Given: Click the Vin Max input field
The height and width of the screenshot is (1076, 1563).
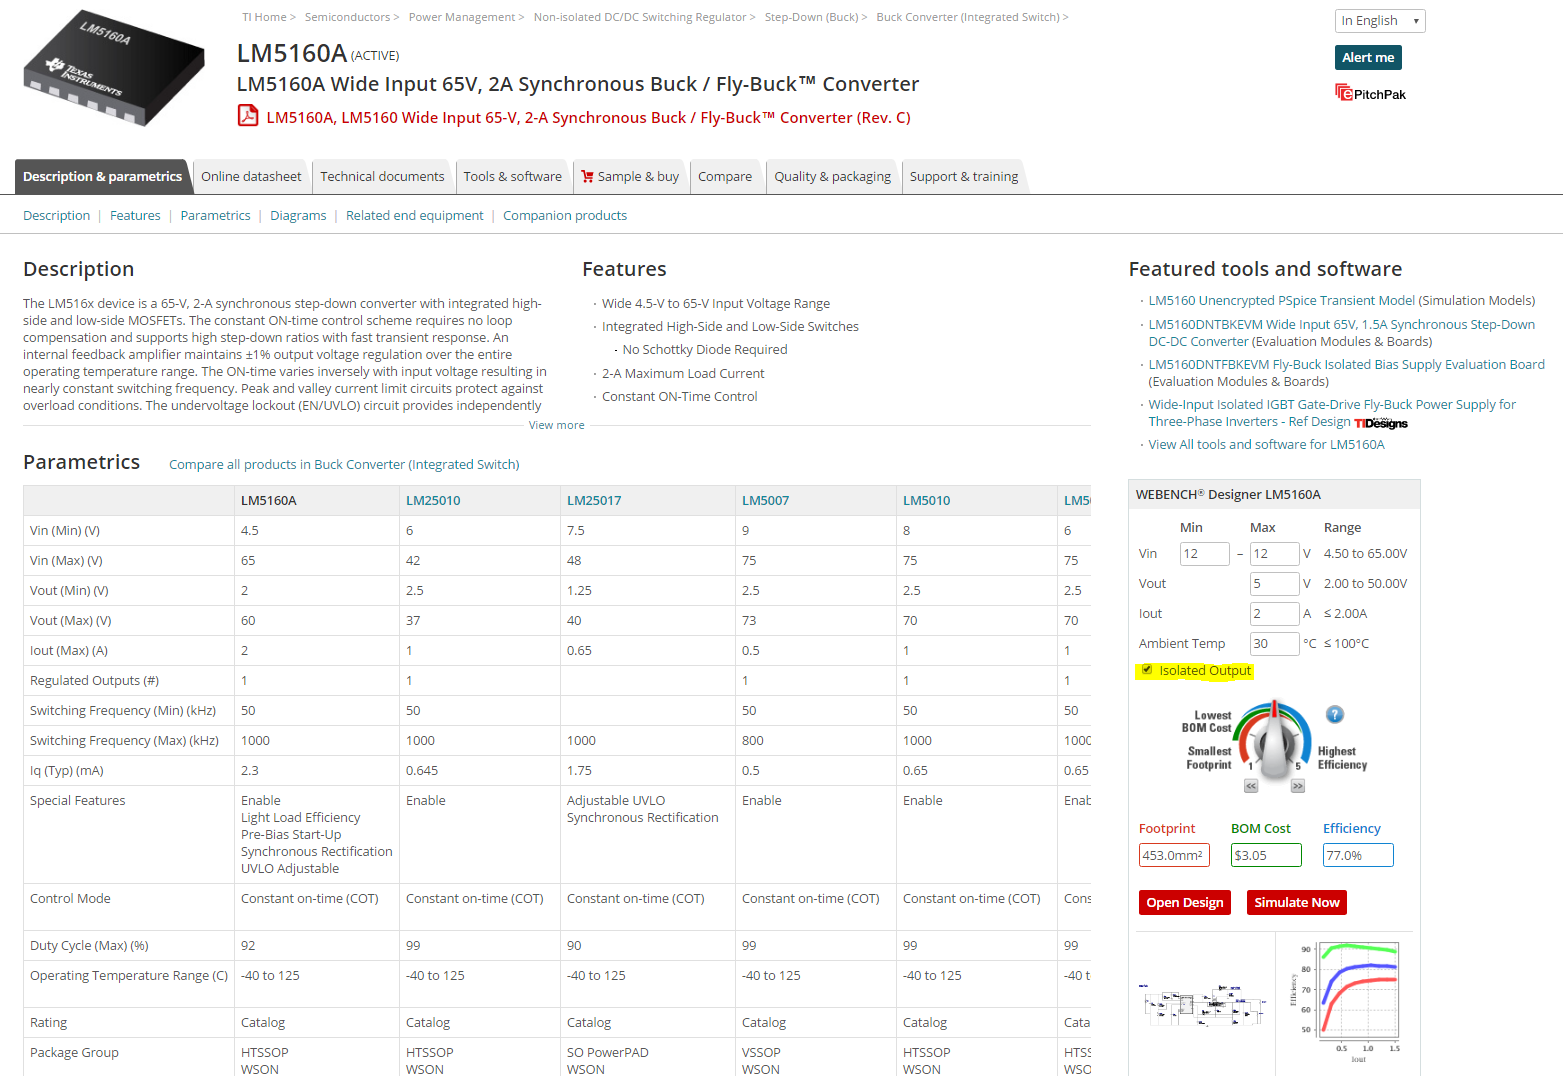Looking at the screenshot, I should pos(1274,553).
